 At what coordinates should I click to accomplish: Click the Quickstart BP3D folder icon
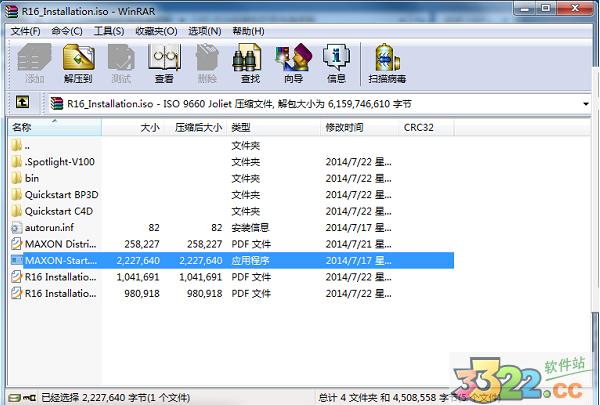(16, 194)
